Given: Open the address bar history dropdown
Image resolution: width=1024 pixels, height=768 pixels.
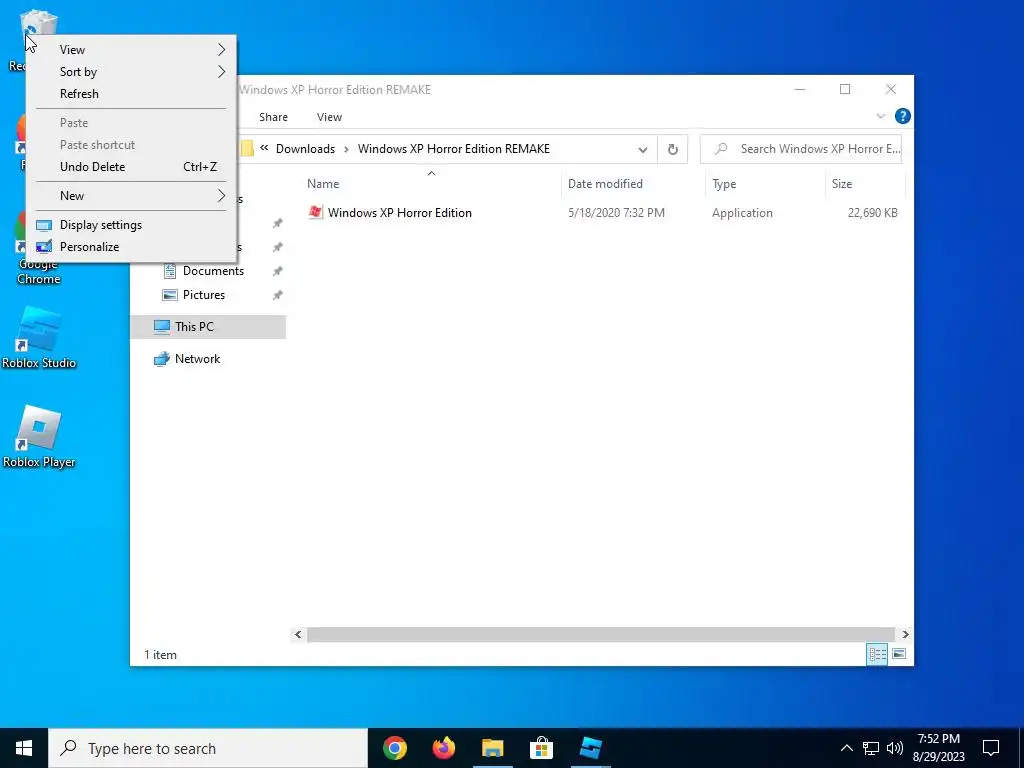Looking at the screenshot, I should click(643, 150).
